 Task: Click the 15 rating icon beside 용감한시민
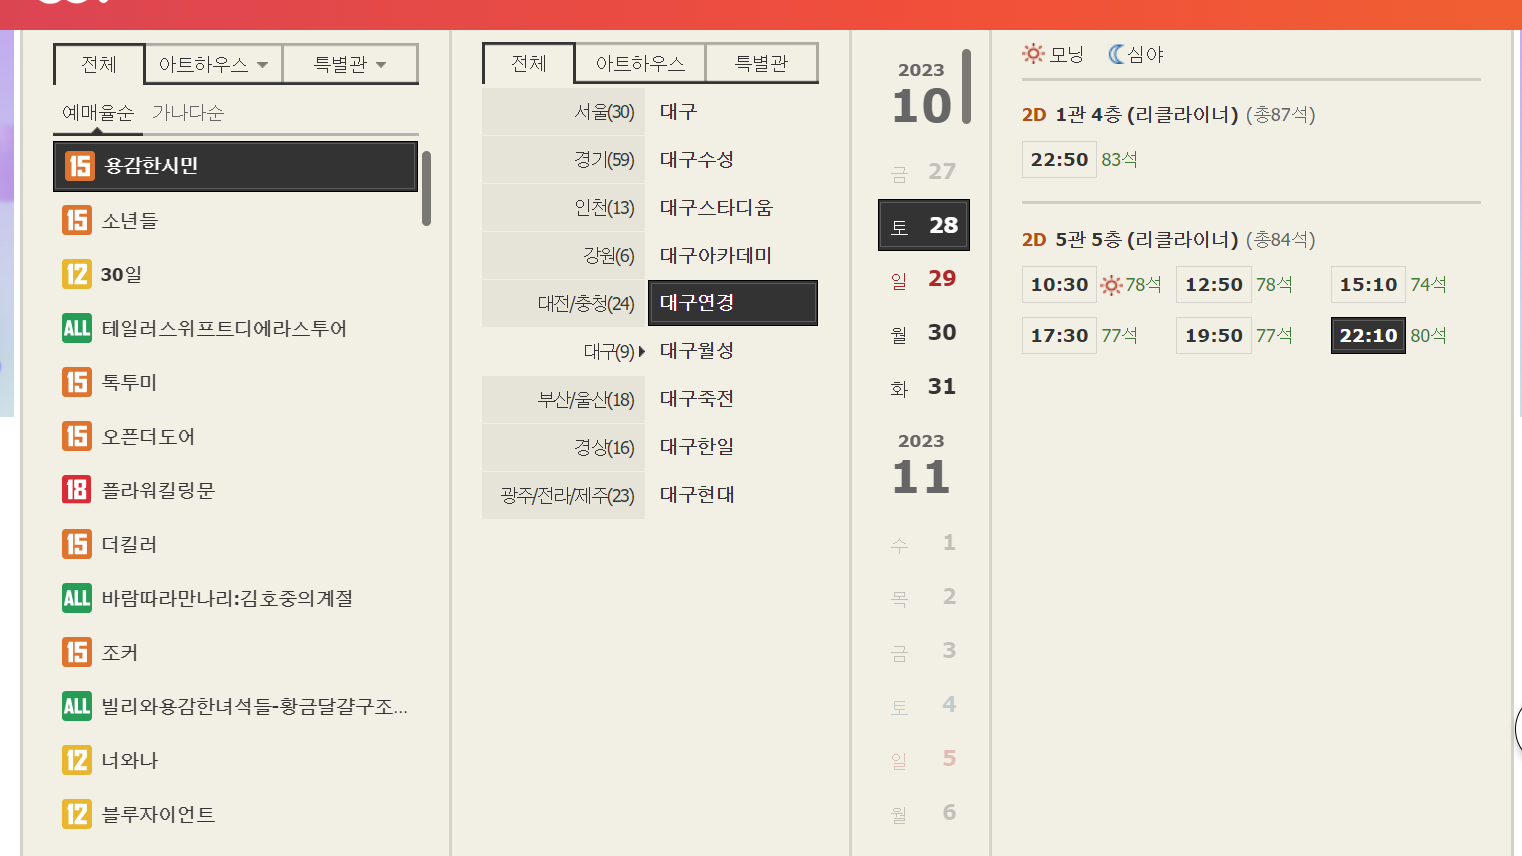tap(80, 166)
